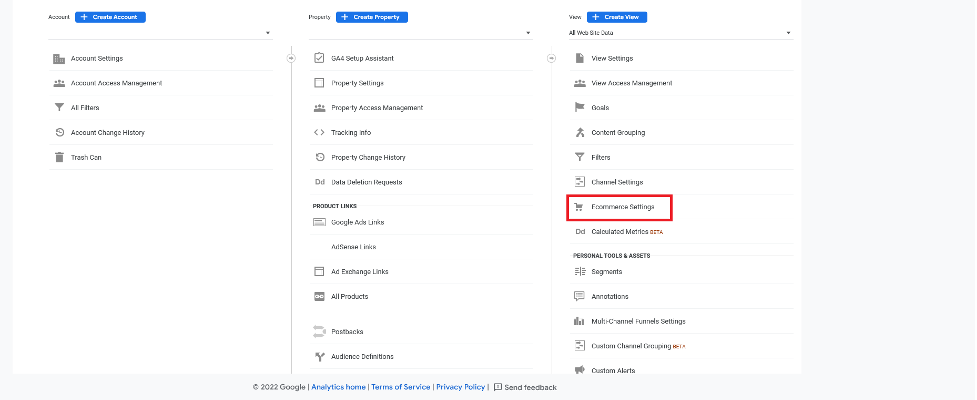Click the View Settings document icon

click(x=579, y=59)
